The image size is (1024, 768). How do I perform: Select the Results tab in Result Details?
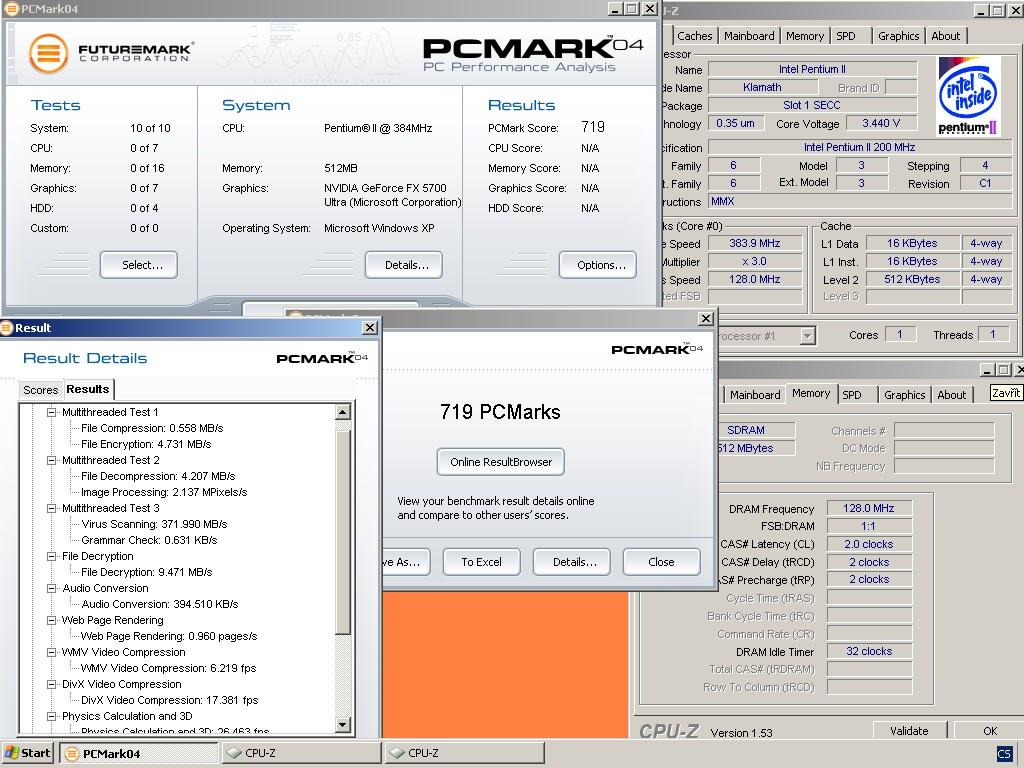[88, 389]
